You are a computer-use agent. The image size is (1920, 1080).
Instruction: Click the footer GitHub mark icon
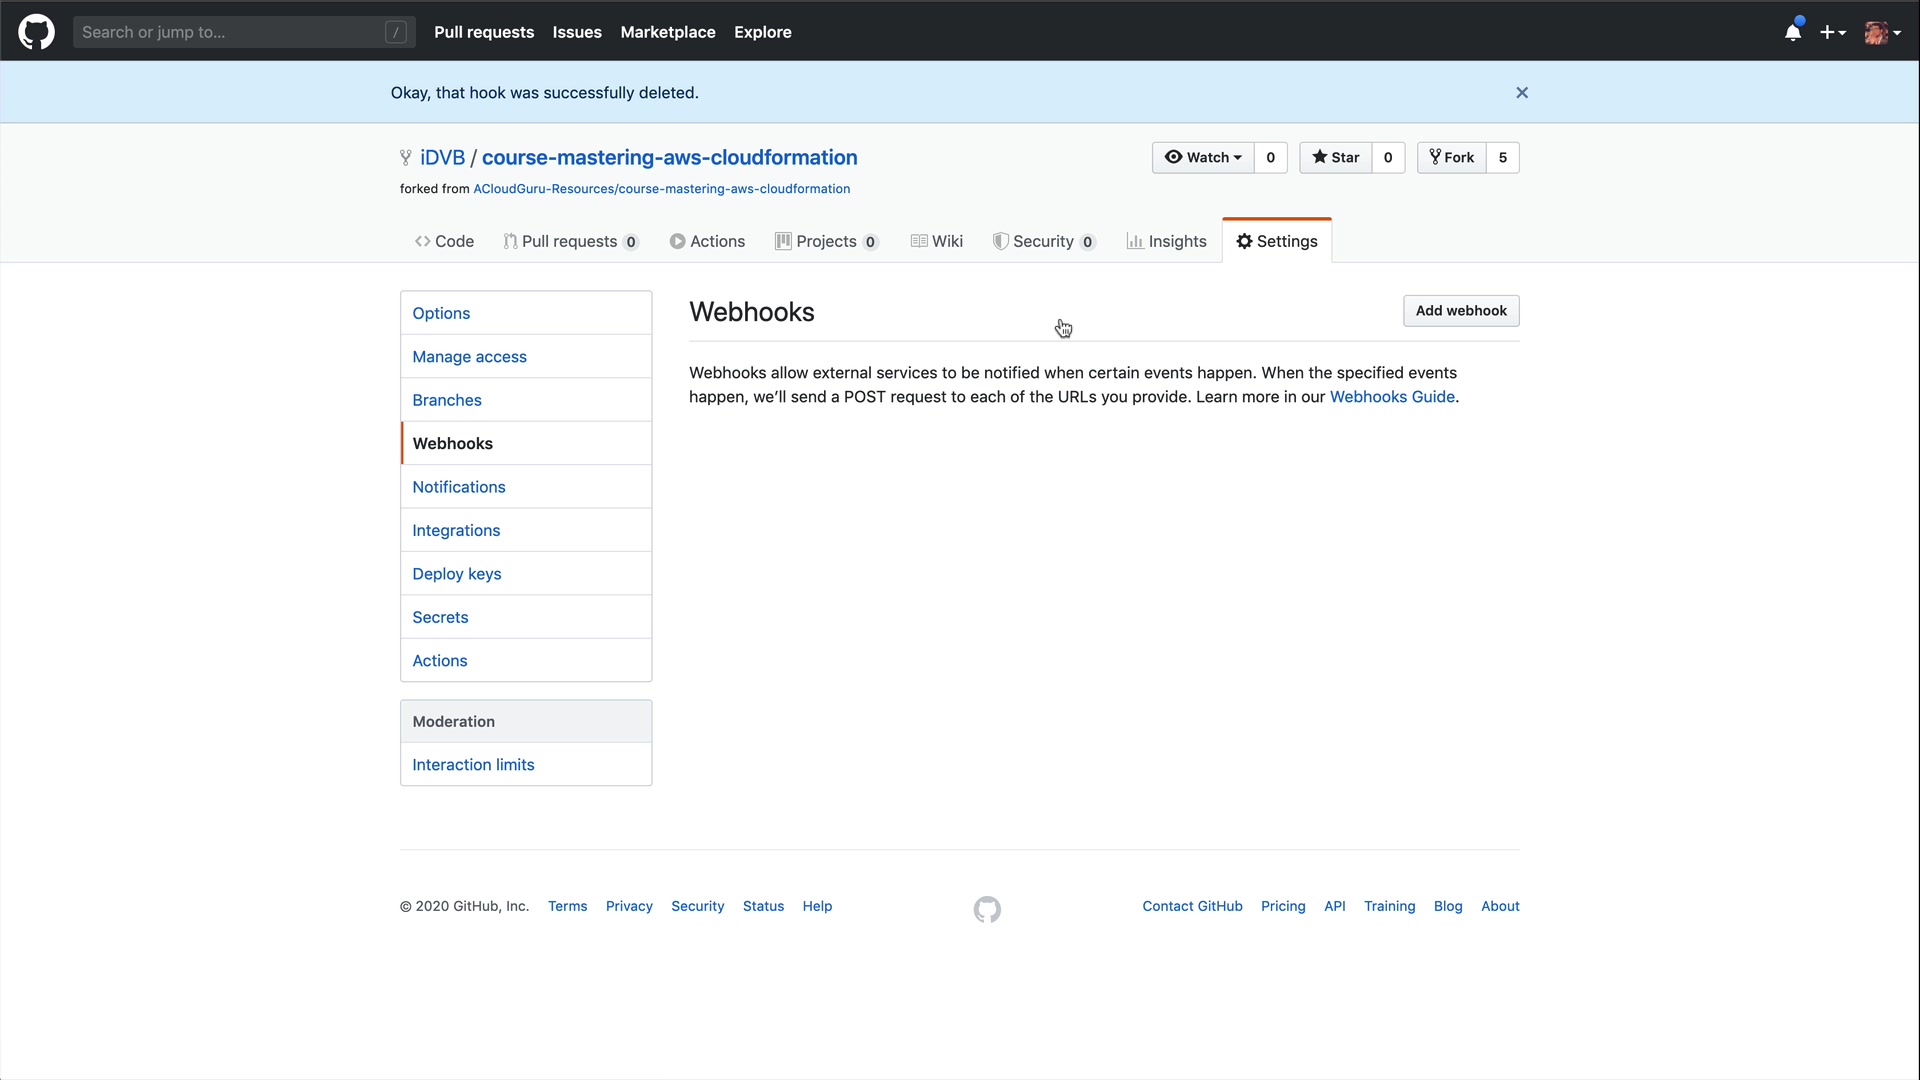pos(987,909)
